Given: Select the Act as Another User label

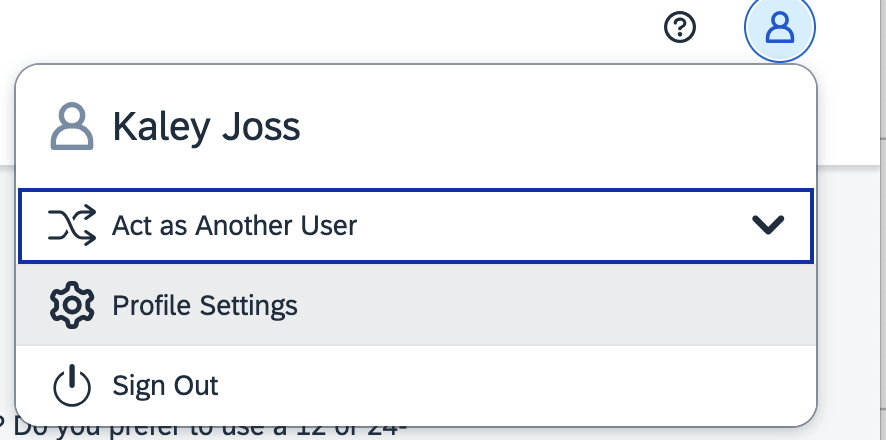Looking at the screenshot, I should click(234, 226).
